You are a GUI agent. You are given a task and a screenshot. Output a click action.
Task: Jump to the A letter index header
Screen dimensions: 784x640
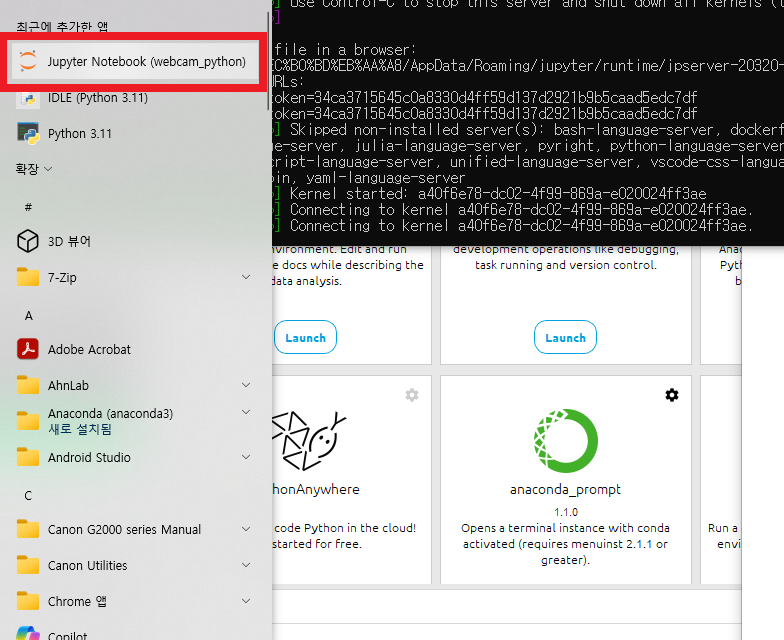click(28, 316)
